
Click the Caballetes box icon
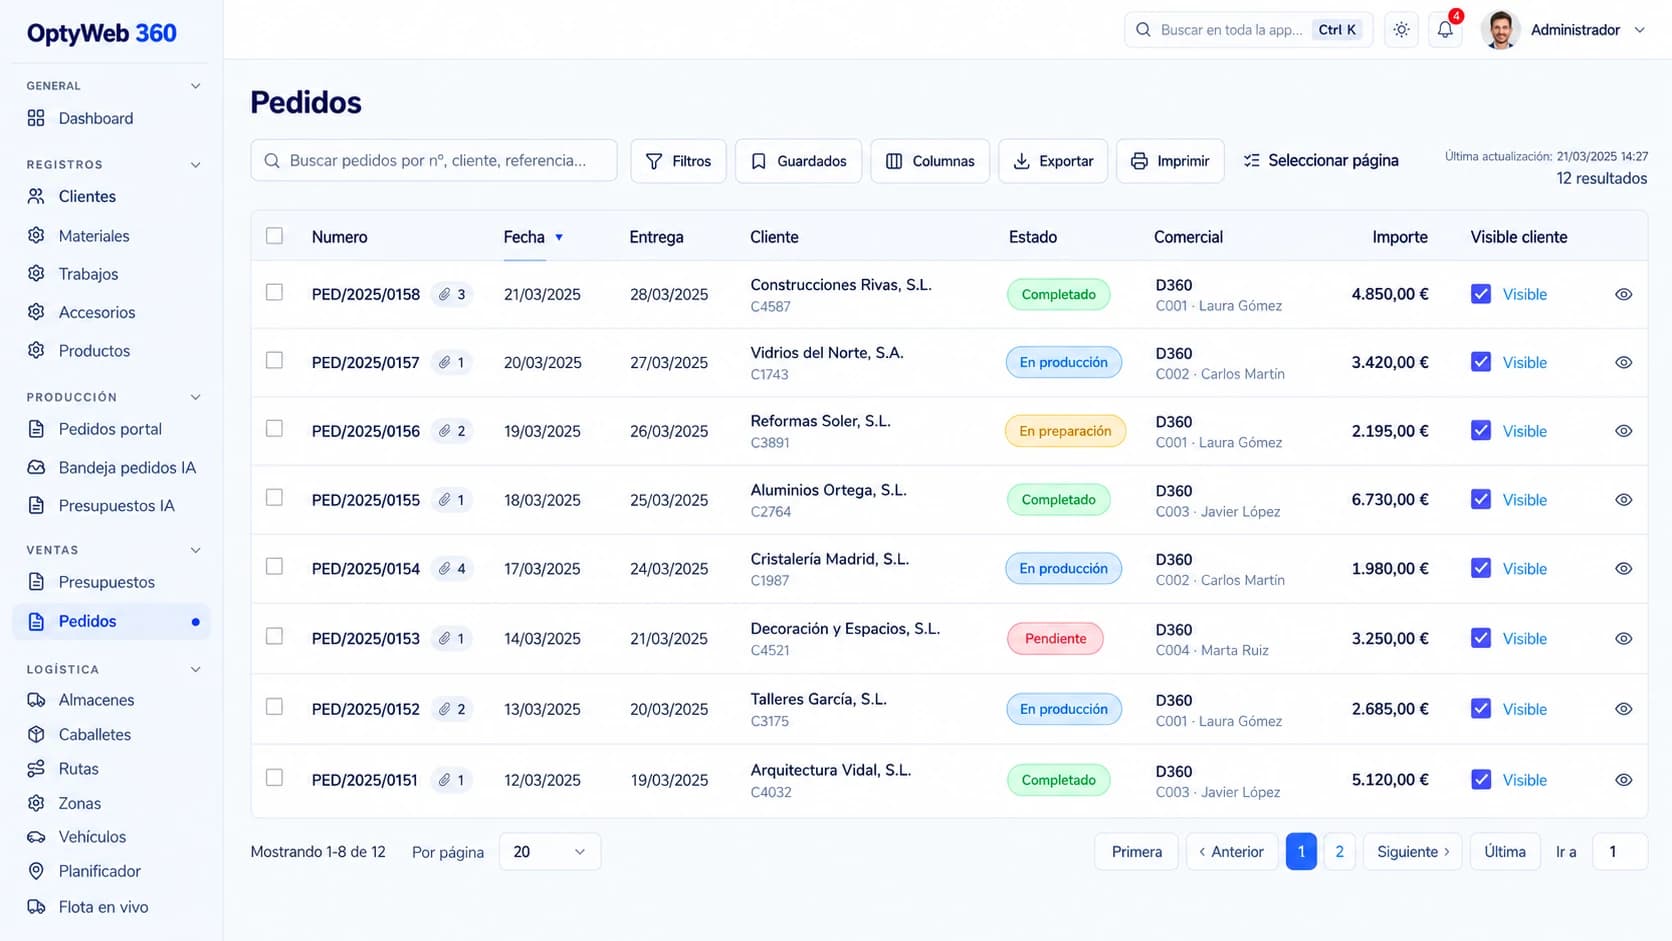click(36, 734)
